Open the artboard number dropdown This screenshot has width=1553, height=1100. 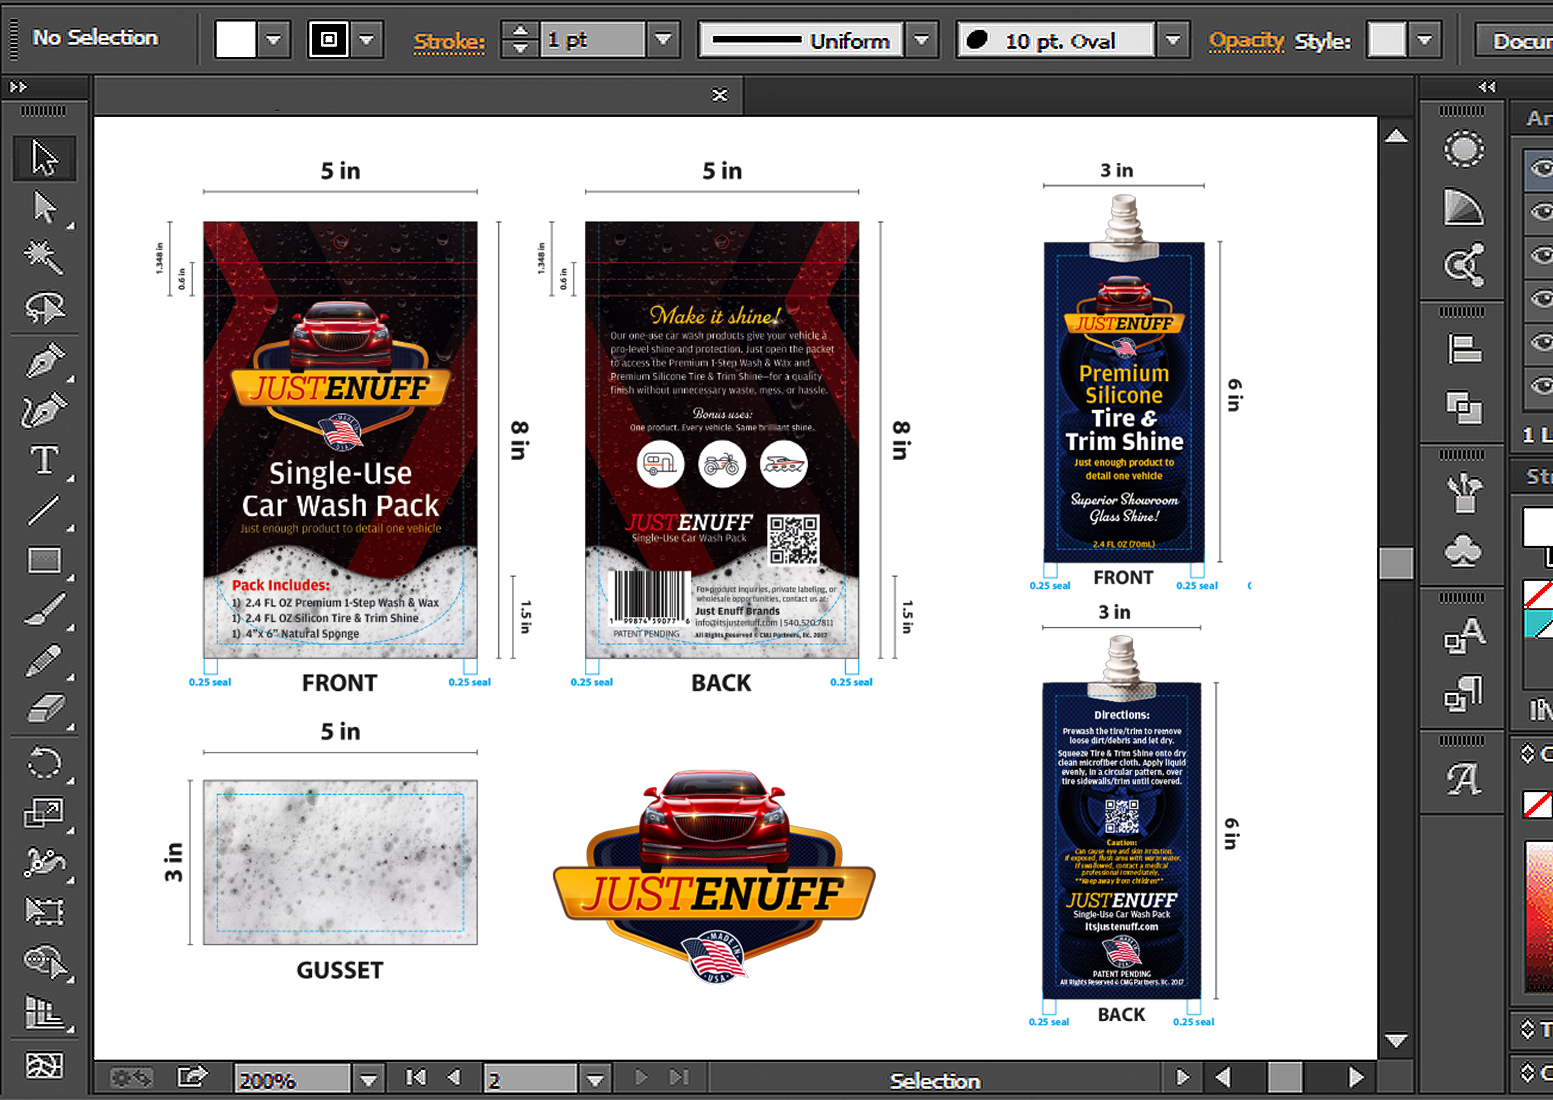pyautogui.click(x=596, y=1079)
